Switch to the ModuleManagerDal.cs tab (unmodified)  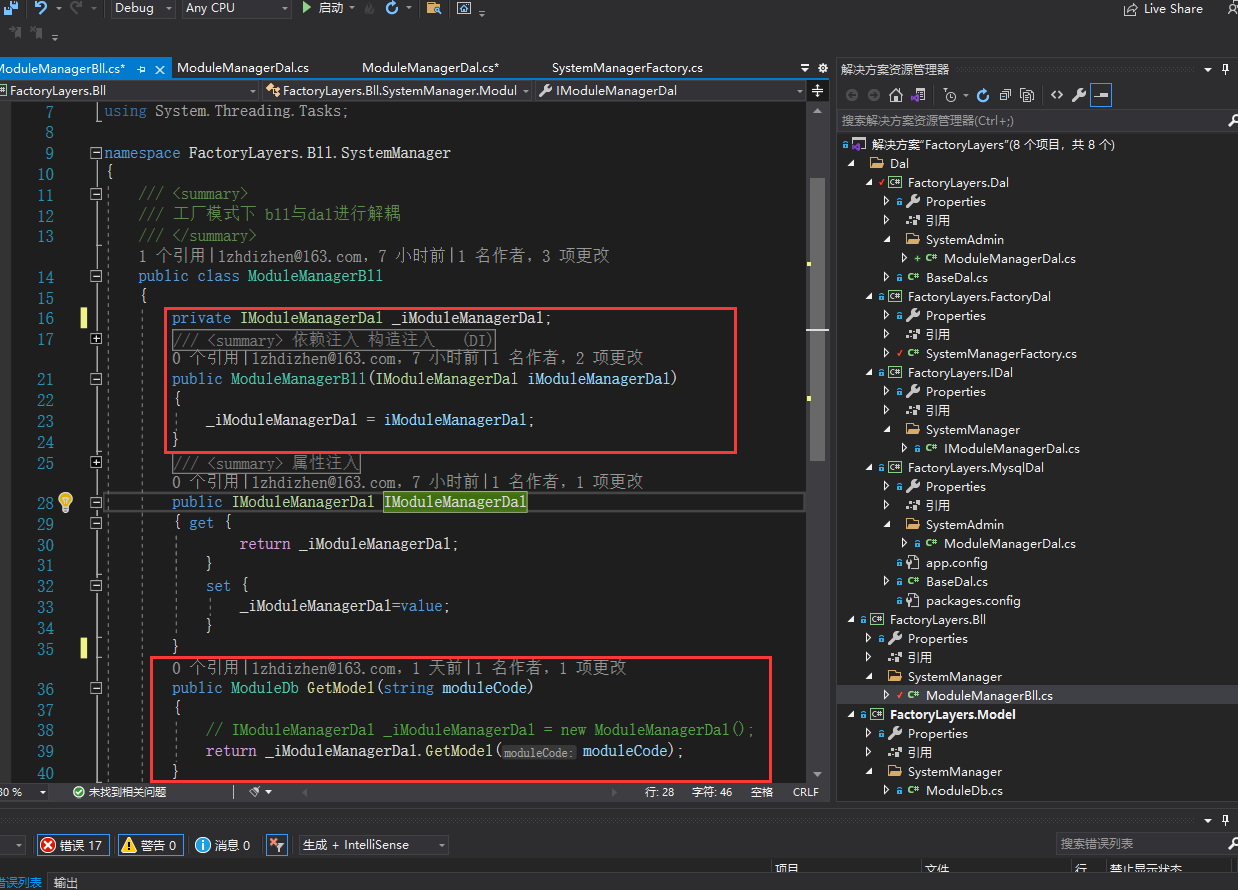(242, 68)
